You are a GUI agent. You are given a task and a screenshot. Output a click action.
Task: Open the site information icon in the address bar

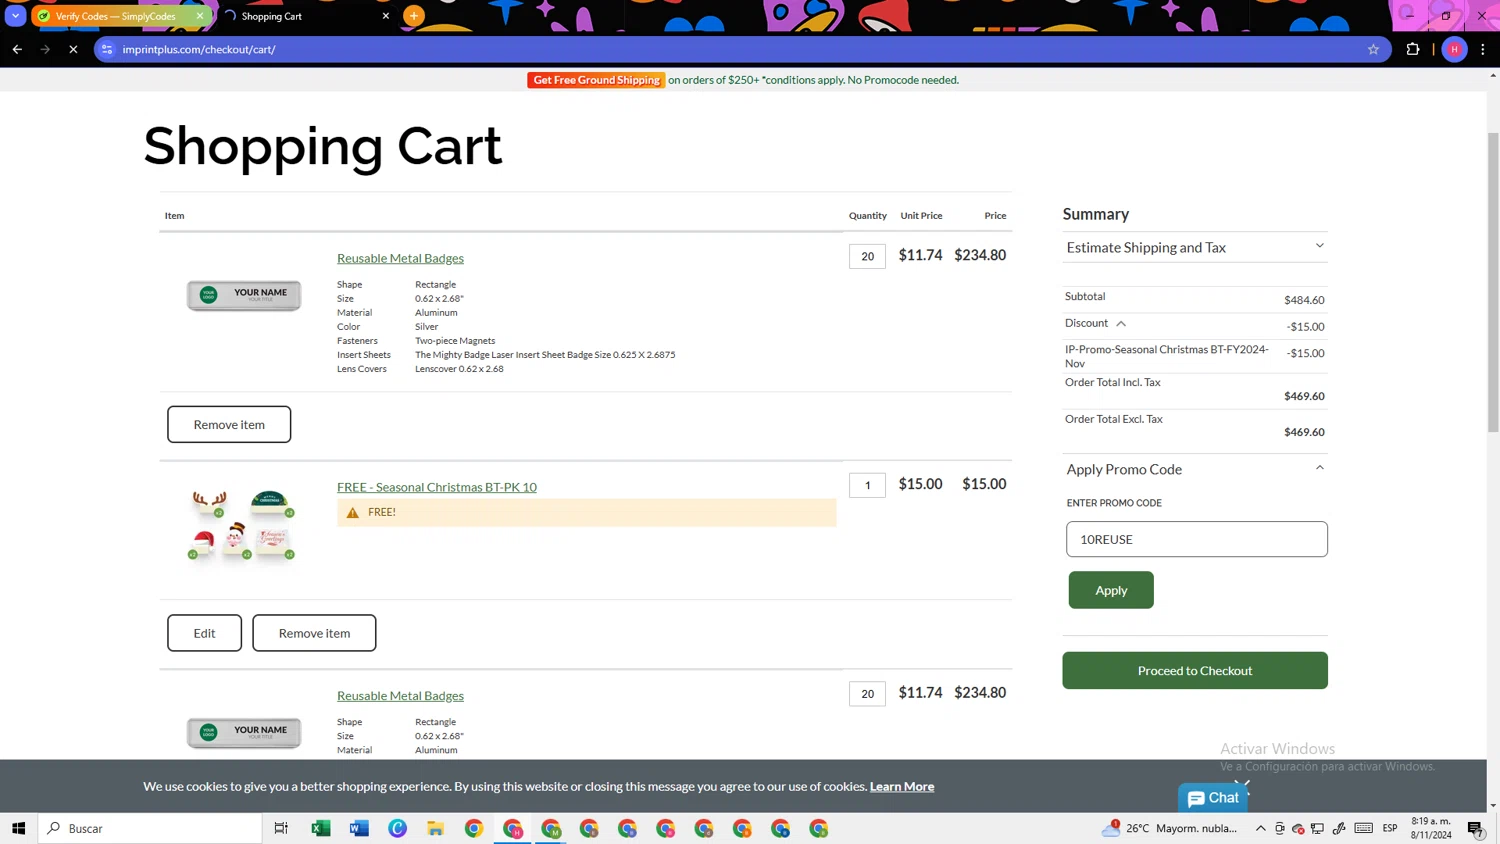pyautogui.click(x=107, y=49)
